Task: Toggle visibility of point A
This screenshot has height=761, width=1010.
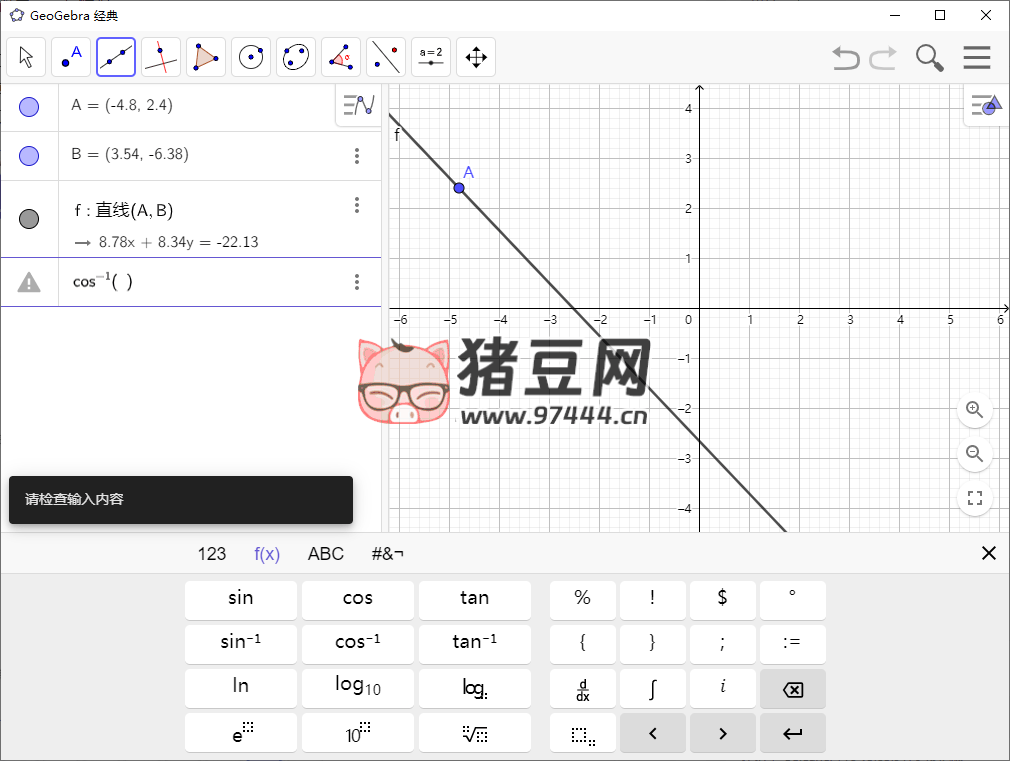Action: [29, 106]
